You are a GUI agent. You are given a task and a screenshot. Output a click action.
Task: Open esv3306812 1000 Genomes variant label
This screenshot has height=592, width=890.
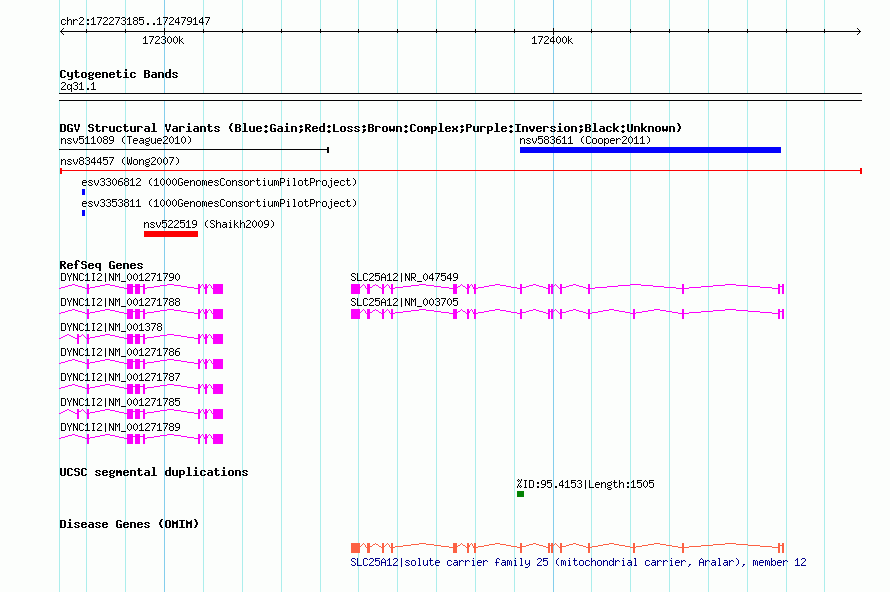[x=219, y=182]
